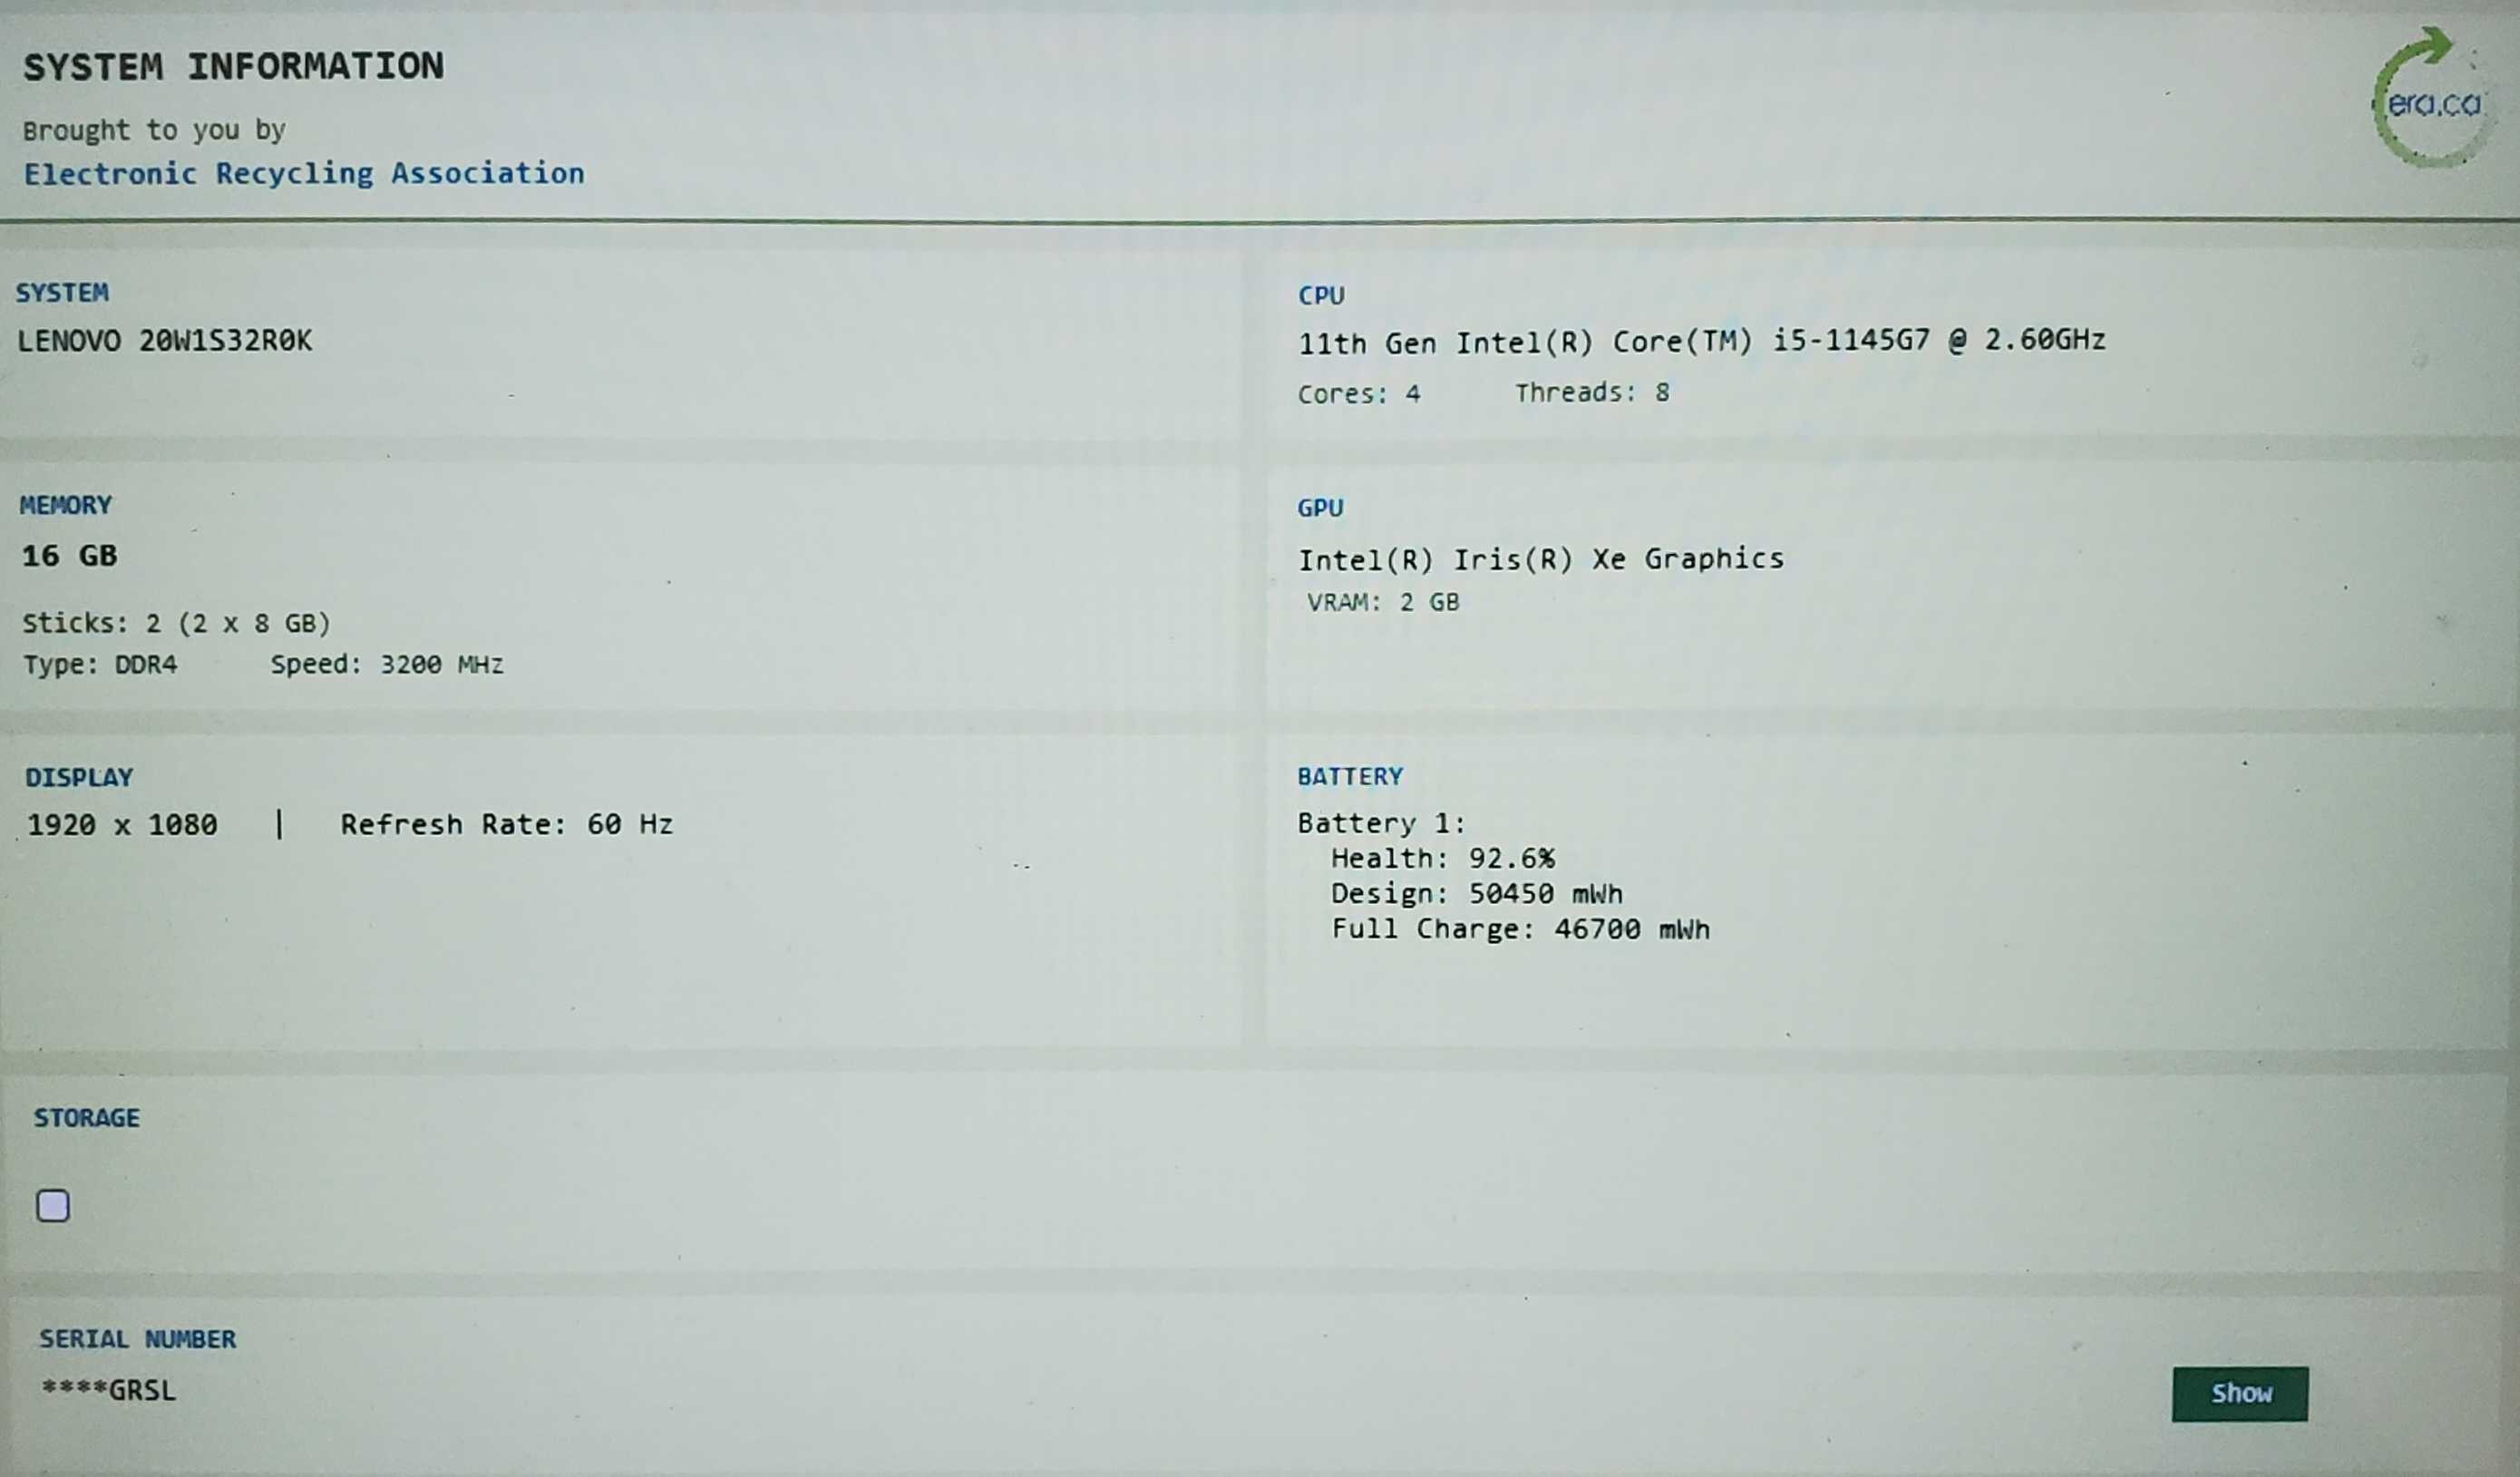This screenshot has height=1477, width=2520.
Task: Click the 'Sticks: 2 (2 x 8 GB)' line
Action: [176, 623]
